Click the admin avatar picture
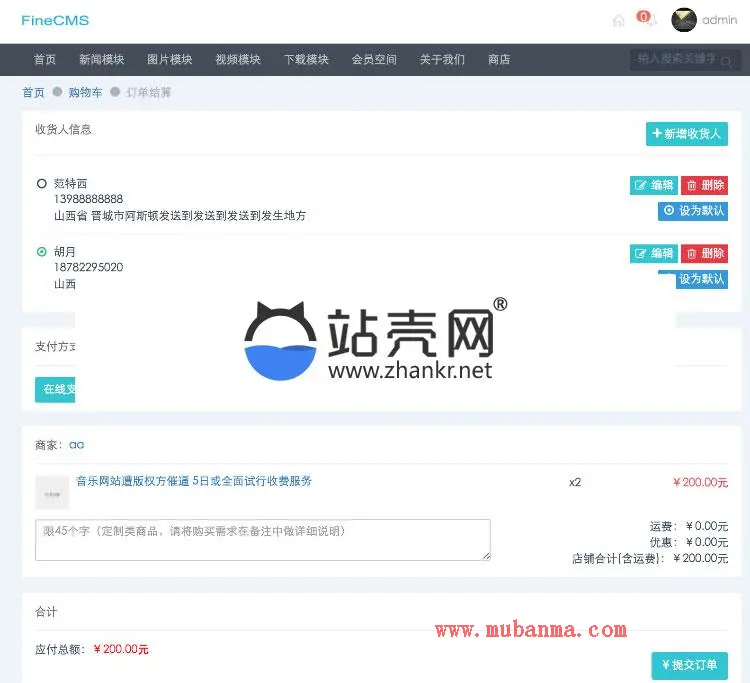Viewport: 750px width, 683px height. point(684,20)
